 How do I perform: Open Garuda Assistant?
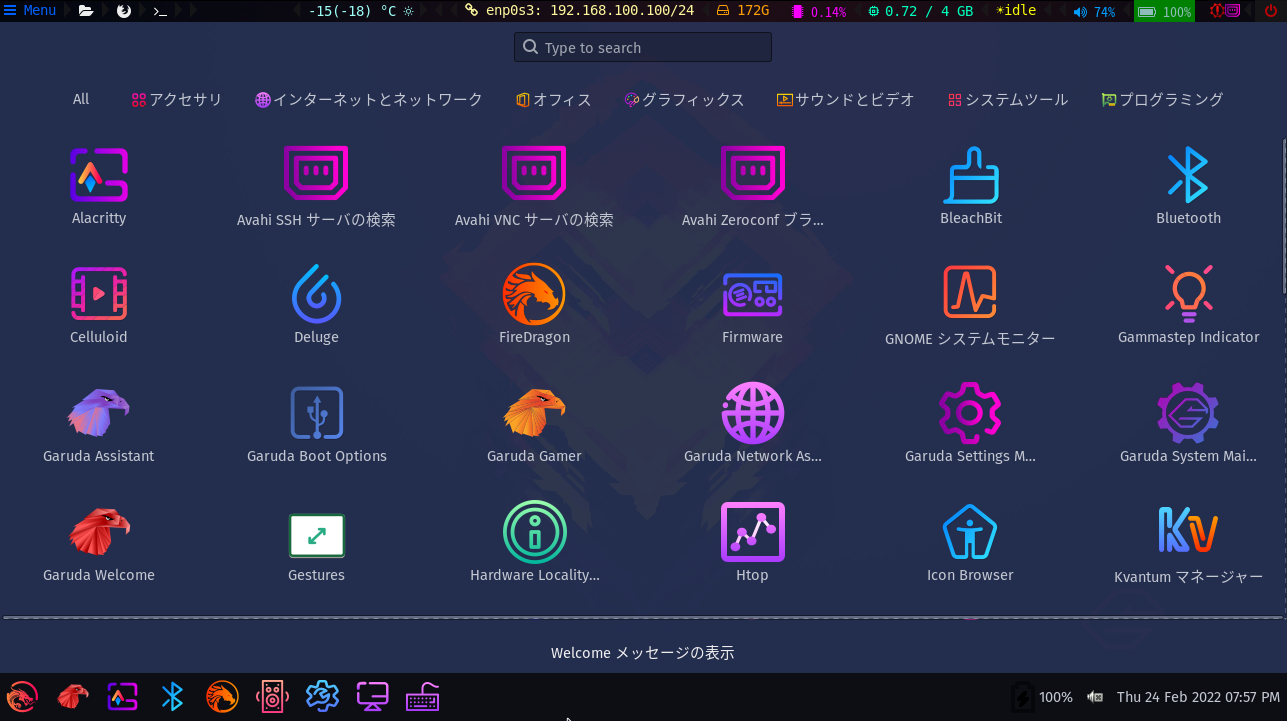point(99,424)
